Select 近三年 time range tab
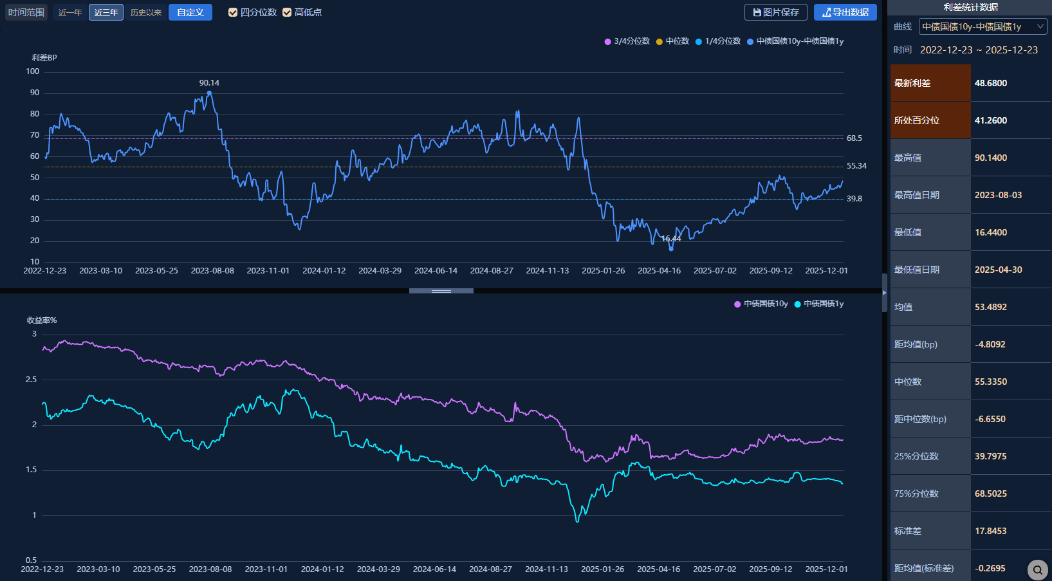Screen dimensions: 1052x581 [106, 12]
